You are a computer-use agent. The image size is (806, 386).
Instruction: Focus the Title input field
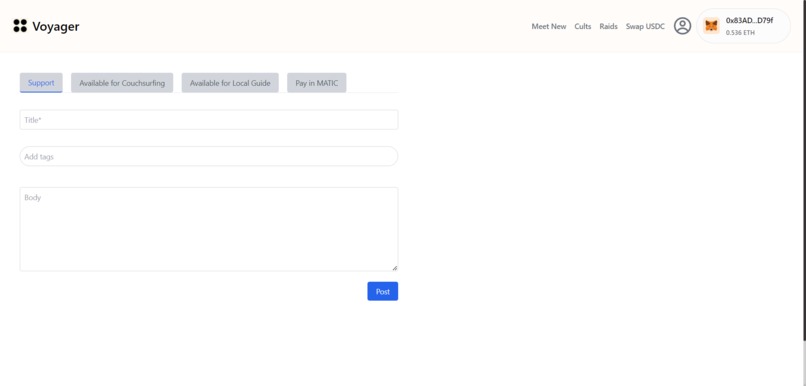(x=209, y=120)
